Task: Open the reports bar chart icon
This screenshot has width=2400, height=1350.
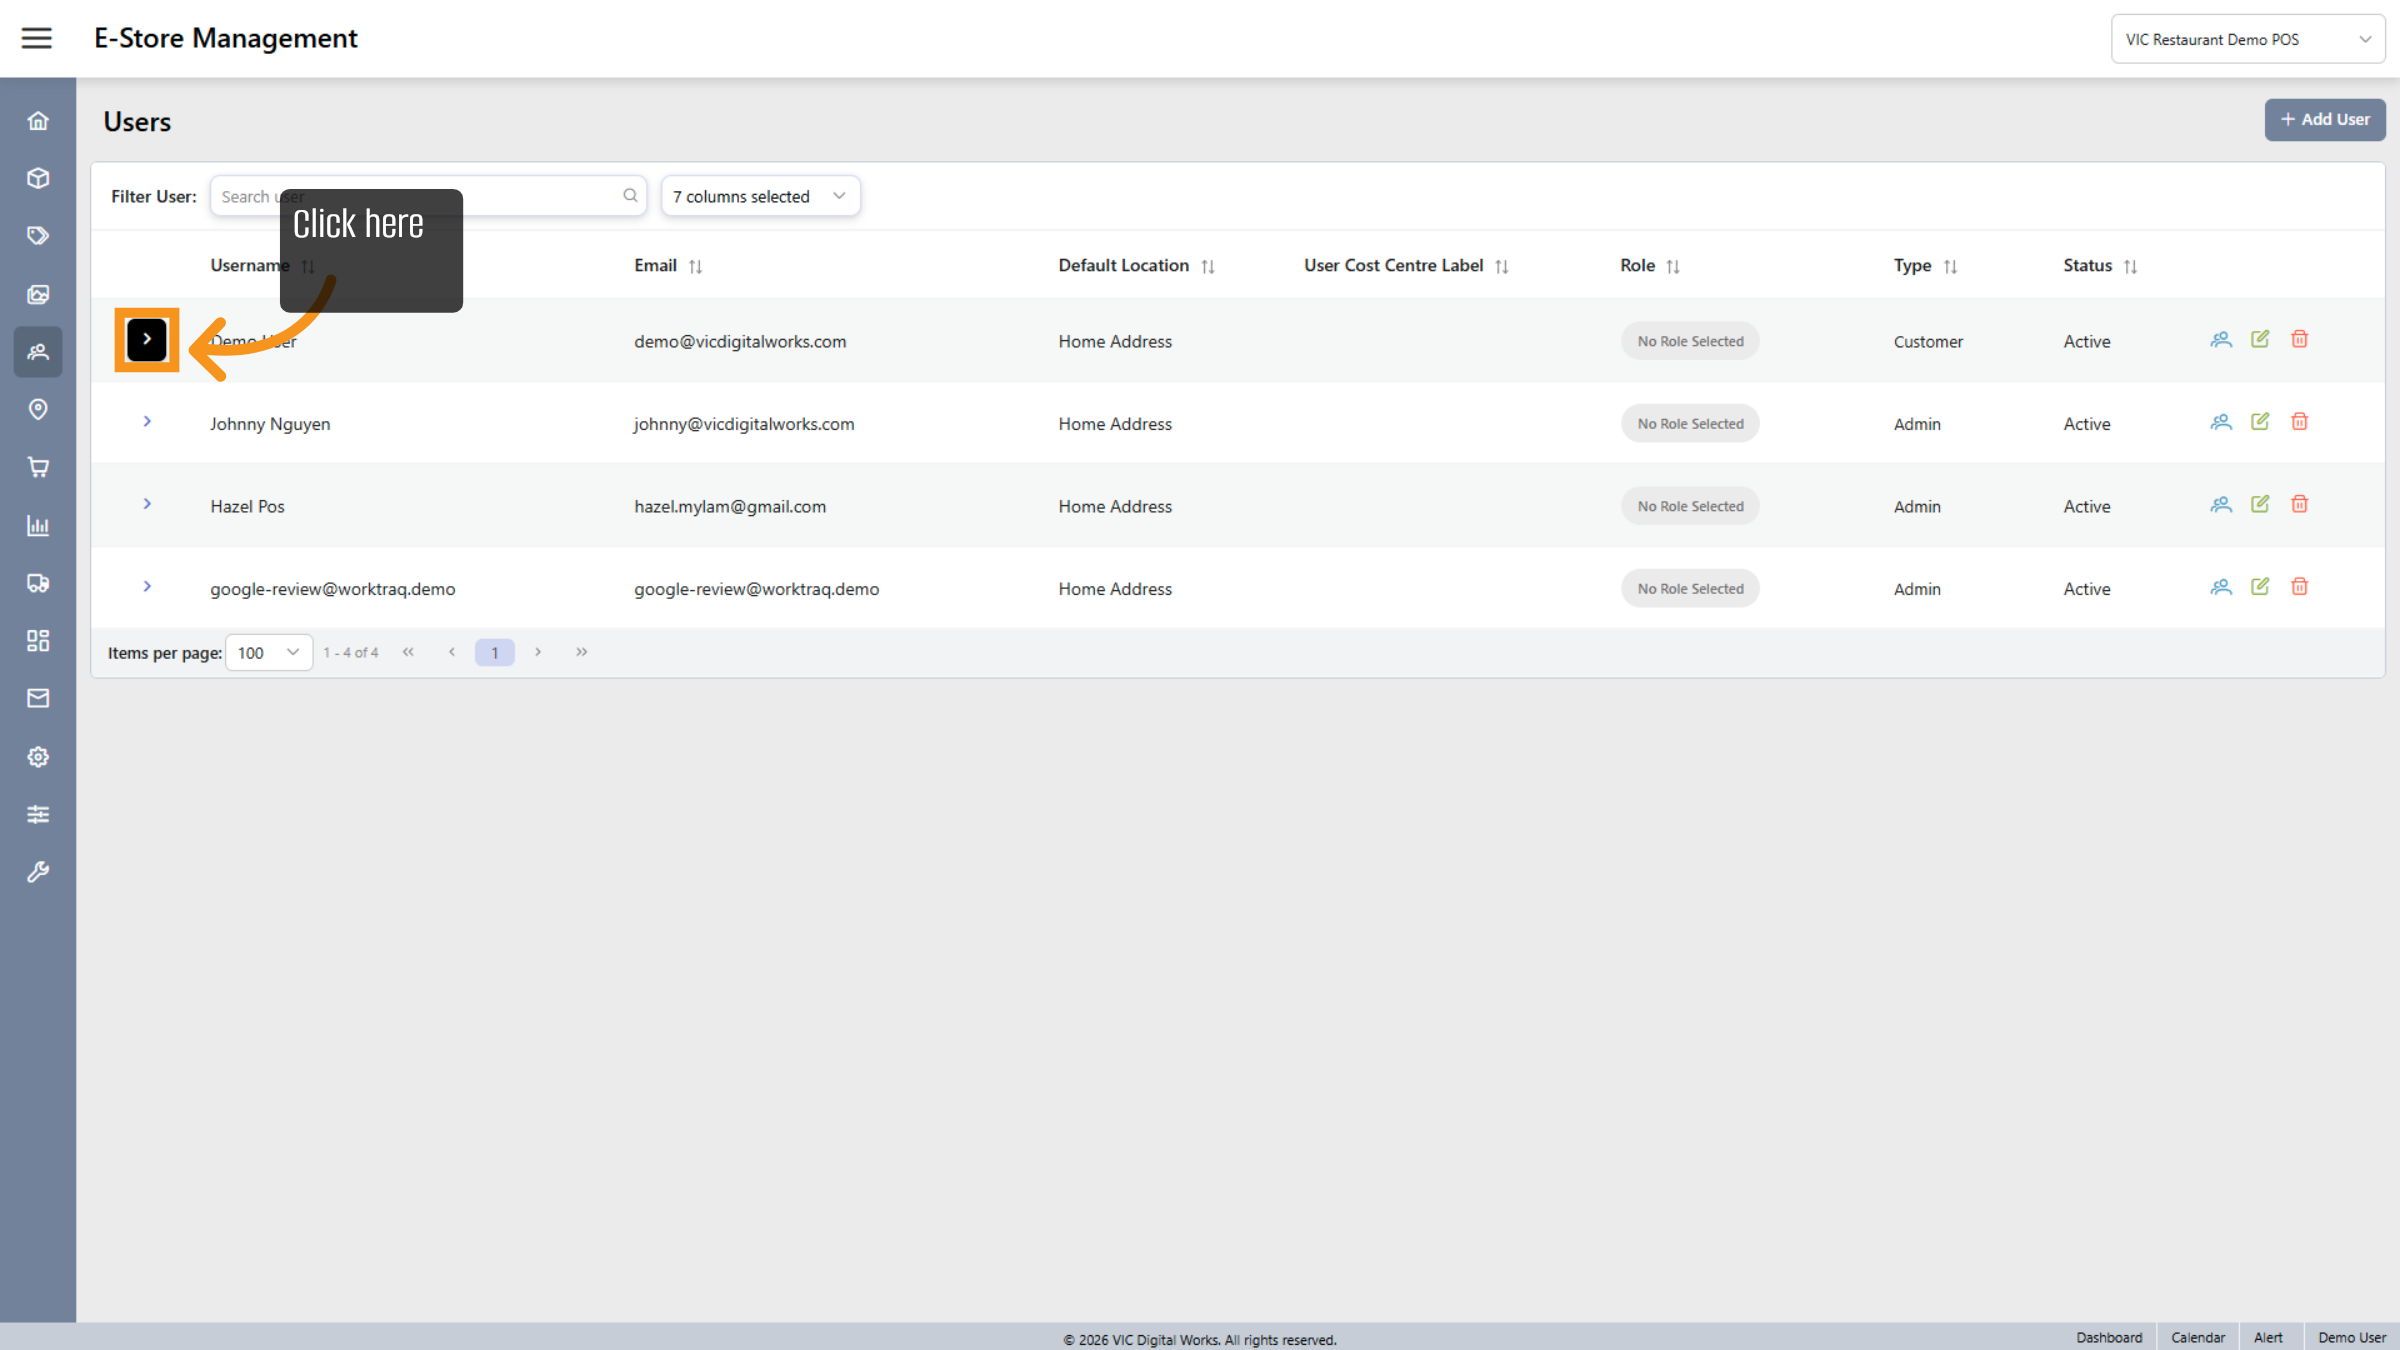Action: click(x=38, y=525)
